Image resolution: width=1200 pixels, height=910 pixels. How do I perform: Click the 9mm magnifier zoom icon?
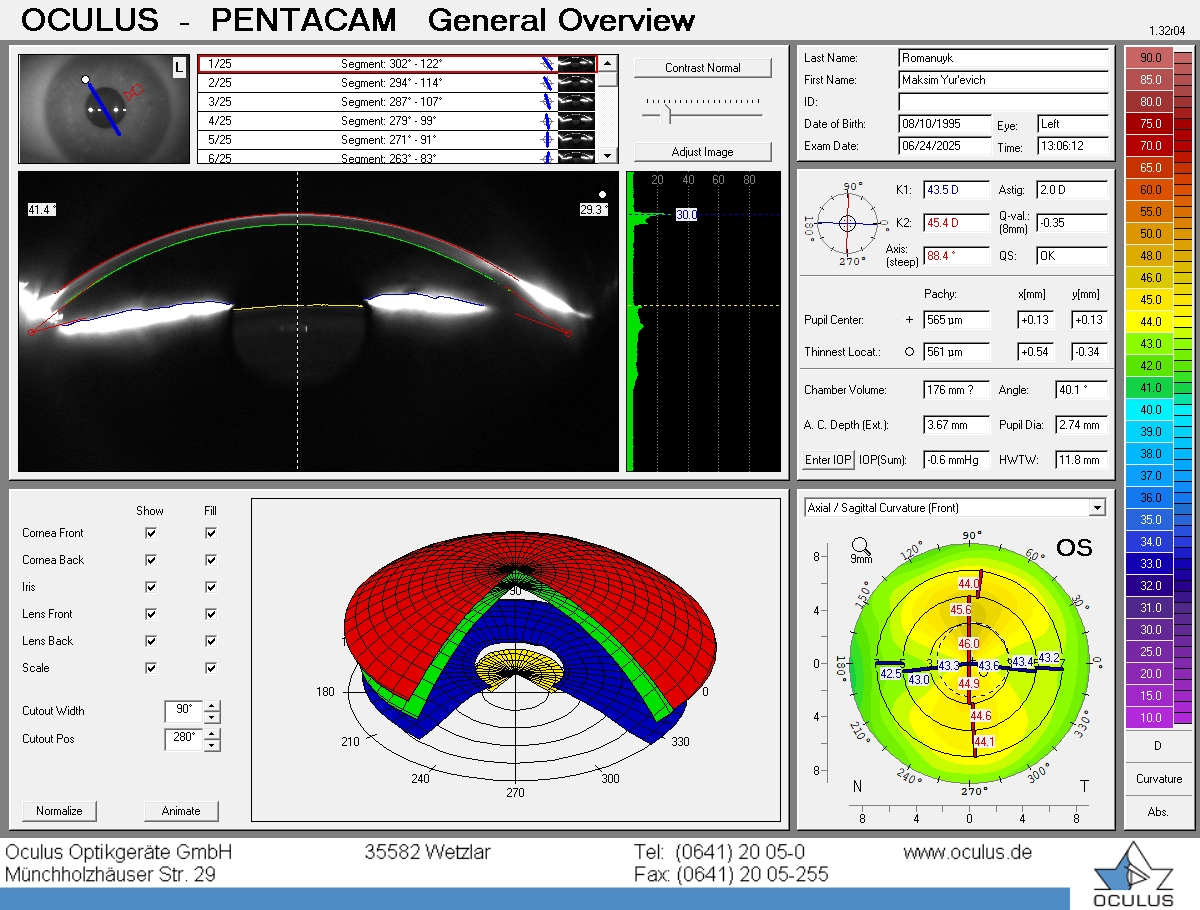point(861,546)
